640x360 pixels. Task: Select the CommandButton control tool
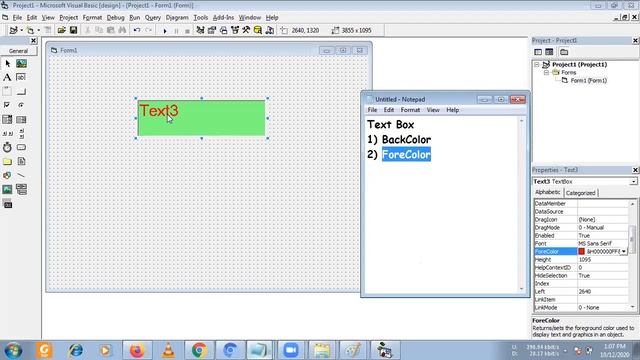(x=21, y=91)
